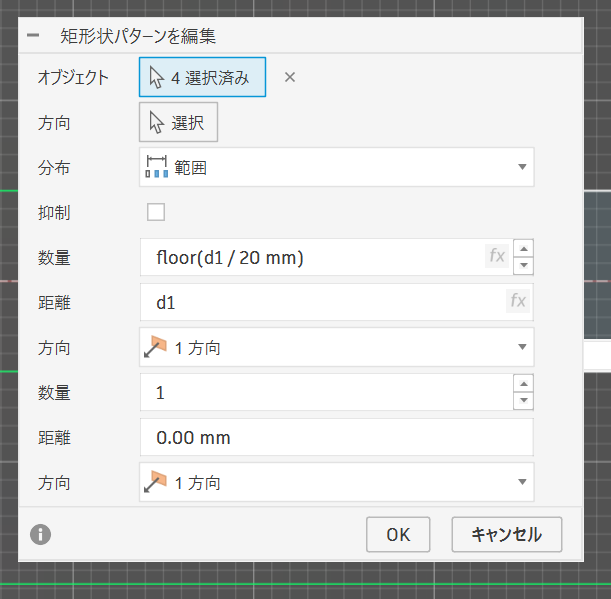Click the オブジェクト label

(73, 77)
